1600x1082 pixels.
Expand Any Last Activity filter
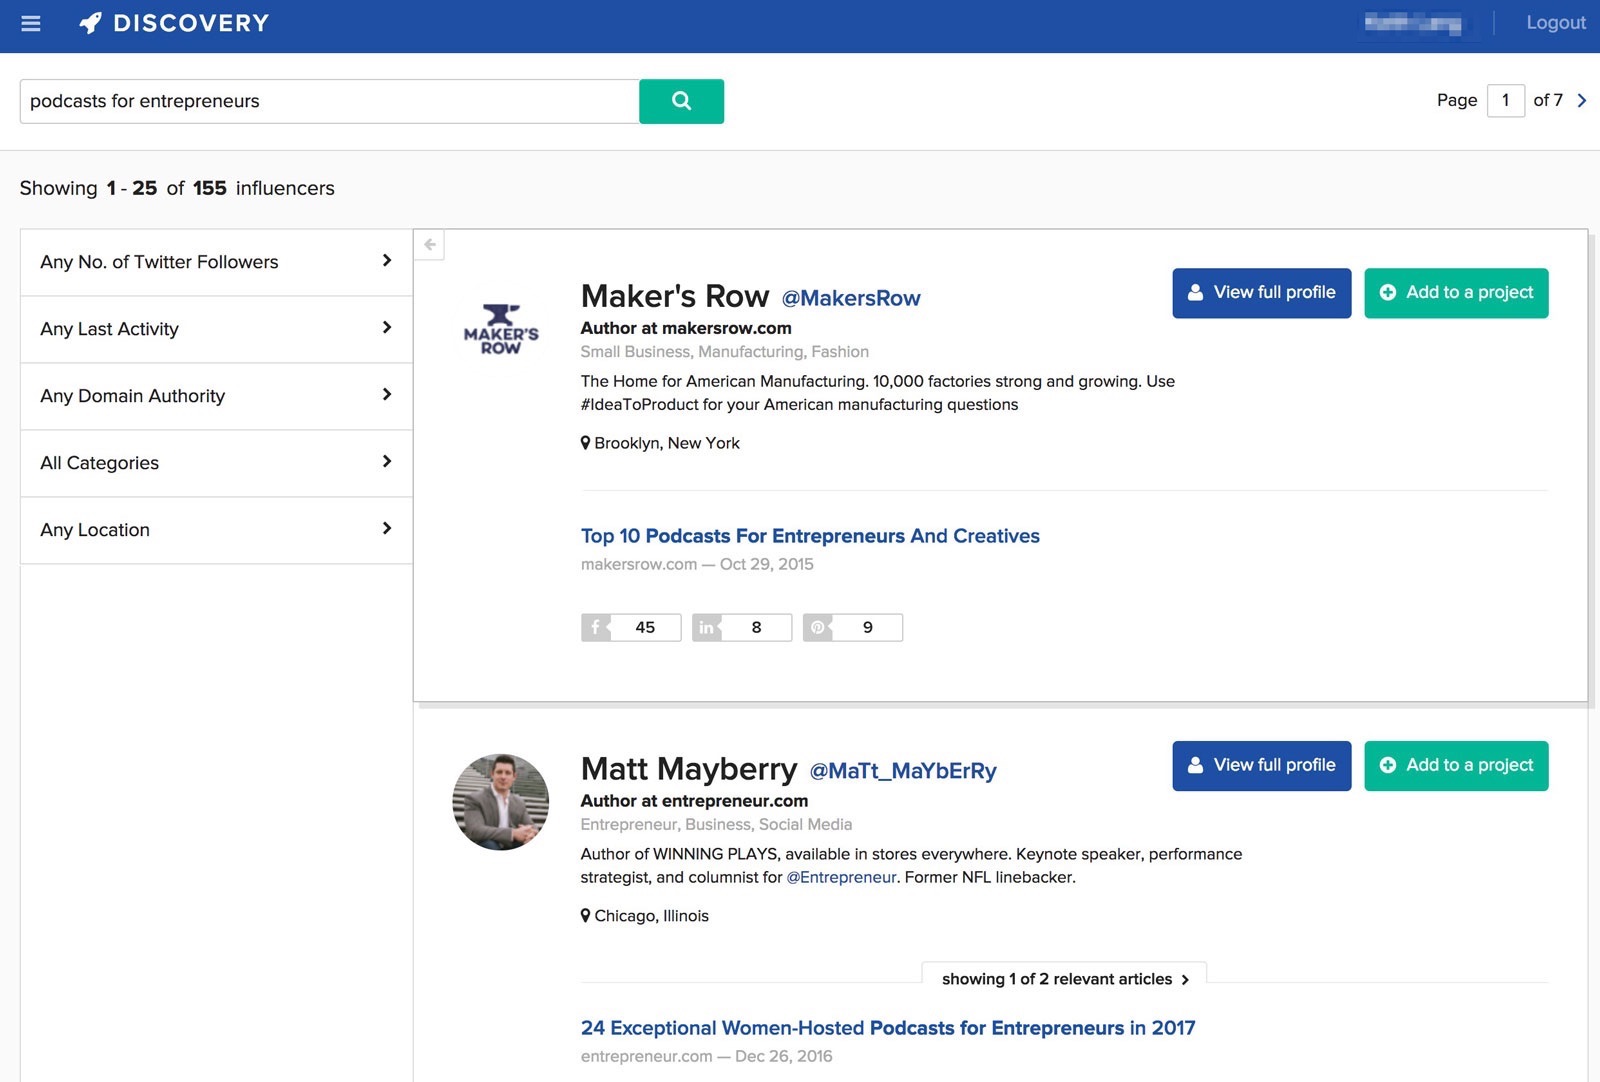[216, 329]
